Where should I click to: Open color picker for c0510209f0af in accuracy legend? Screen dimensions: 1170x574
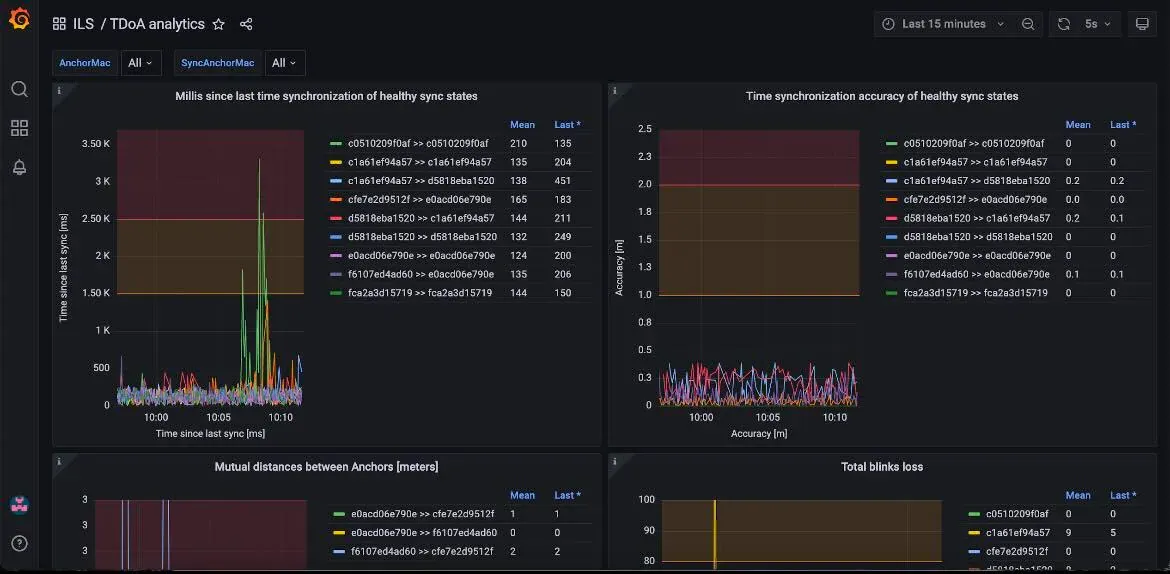click(x=891, y=143)
